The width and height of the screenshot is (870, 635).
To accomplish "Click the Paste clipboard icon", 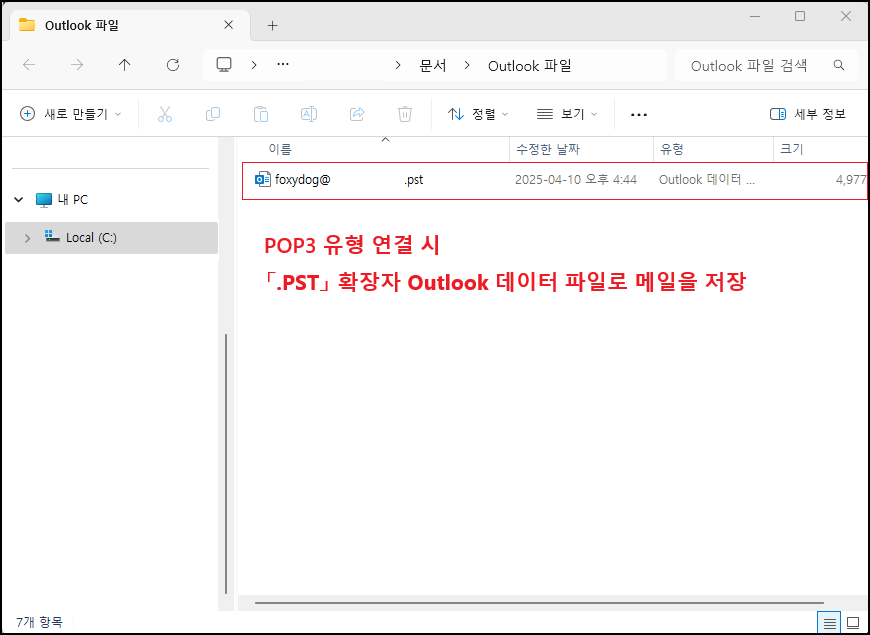I will coord(261,114).
